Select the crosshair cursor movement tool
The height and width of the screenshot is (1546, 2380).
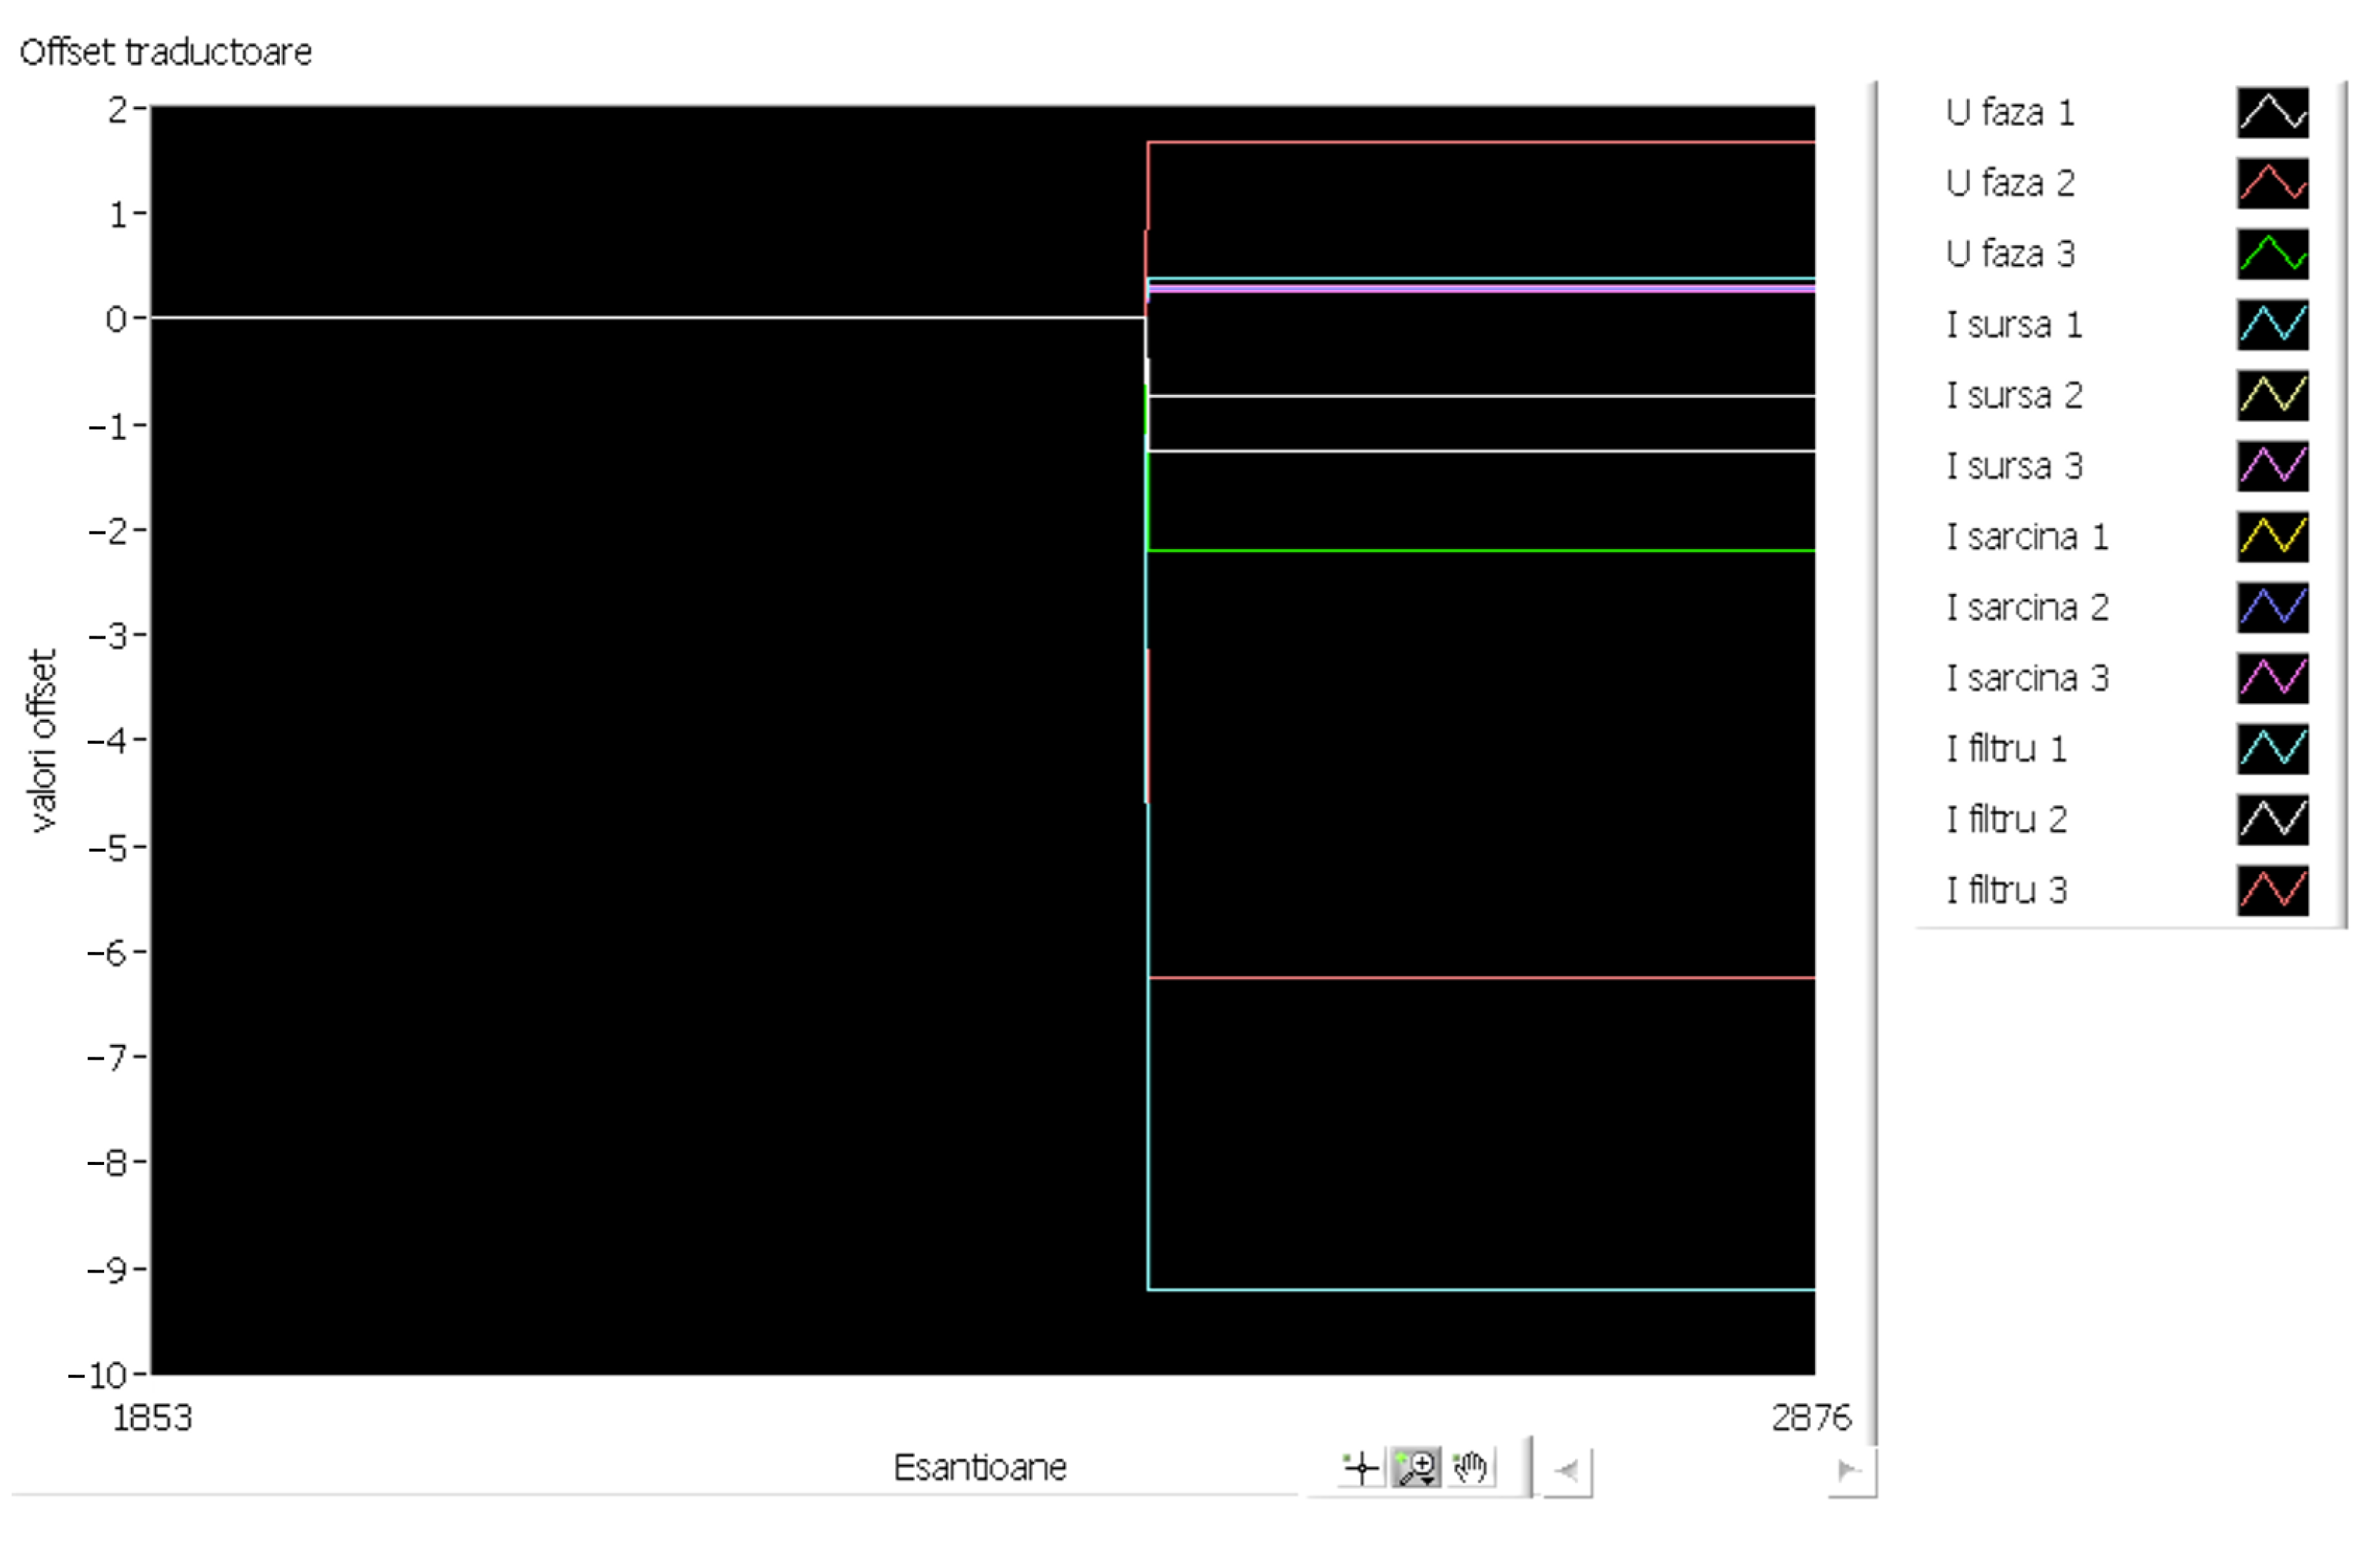(1361, 1468)
